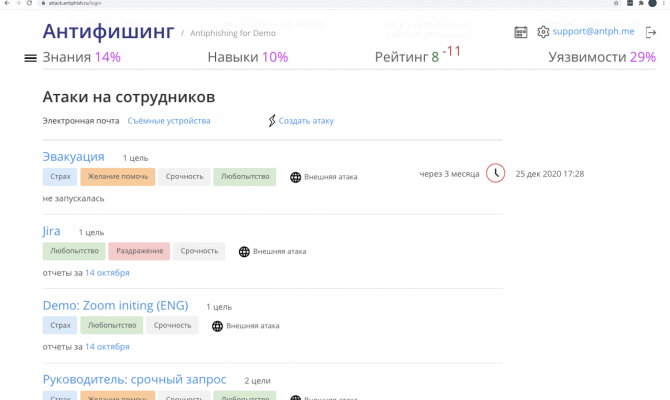Screen dimensions: 670x400
Task: Click the Антифишинг logo title
Action: pos(109,31)
